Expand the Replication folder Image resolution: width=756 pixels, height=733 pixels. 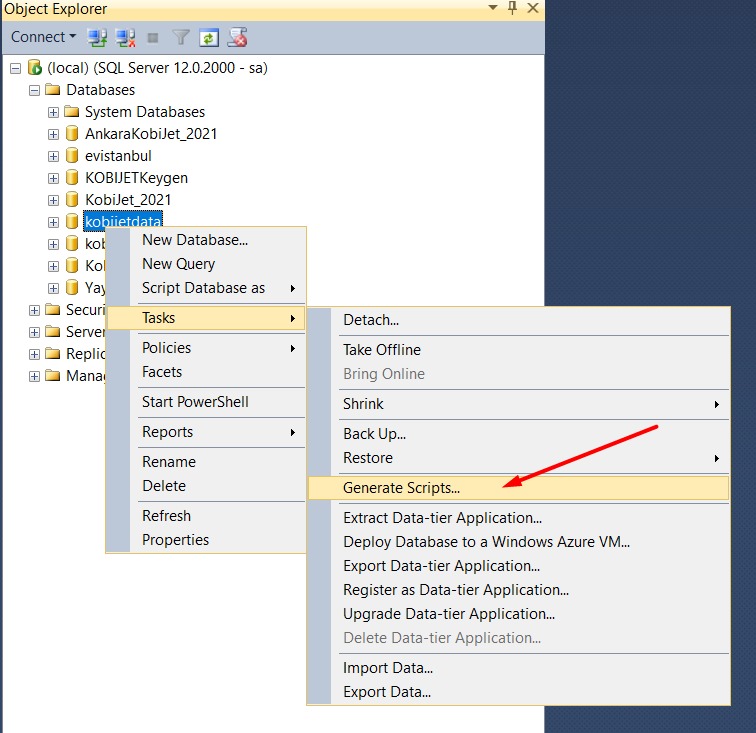point(34,354)
